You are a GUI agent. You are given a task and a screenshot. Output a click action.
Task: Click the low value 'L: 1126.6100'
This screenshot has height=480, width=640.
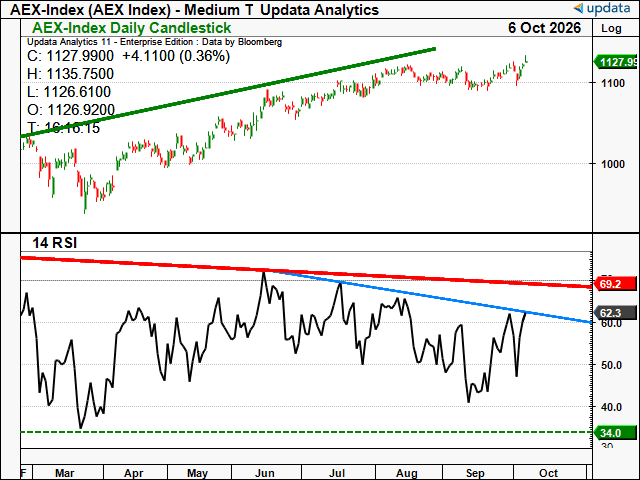point(69,92)
